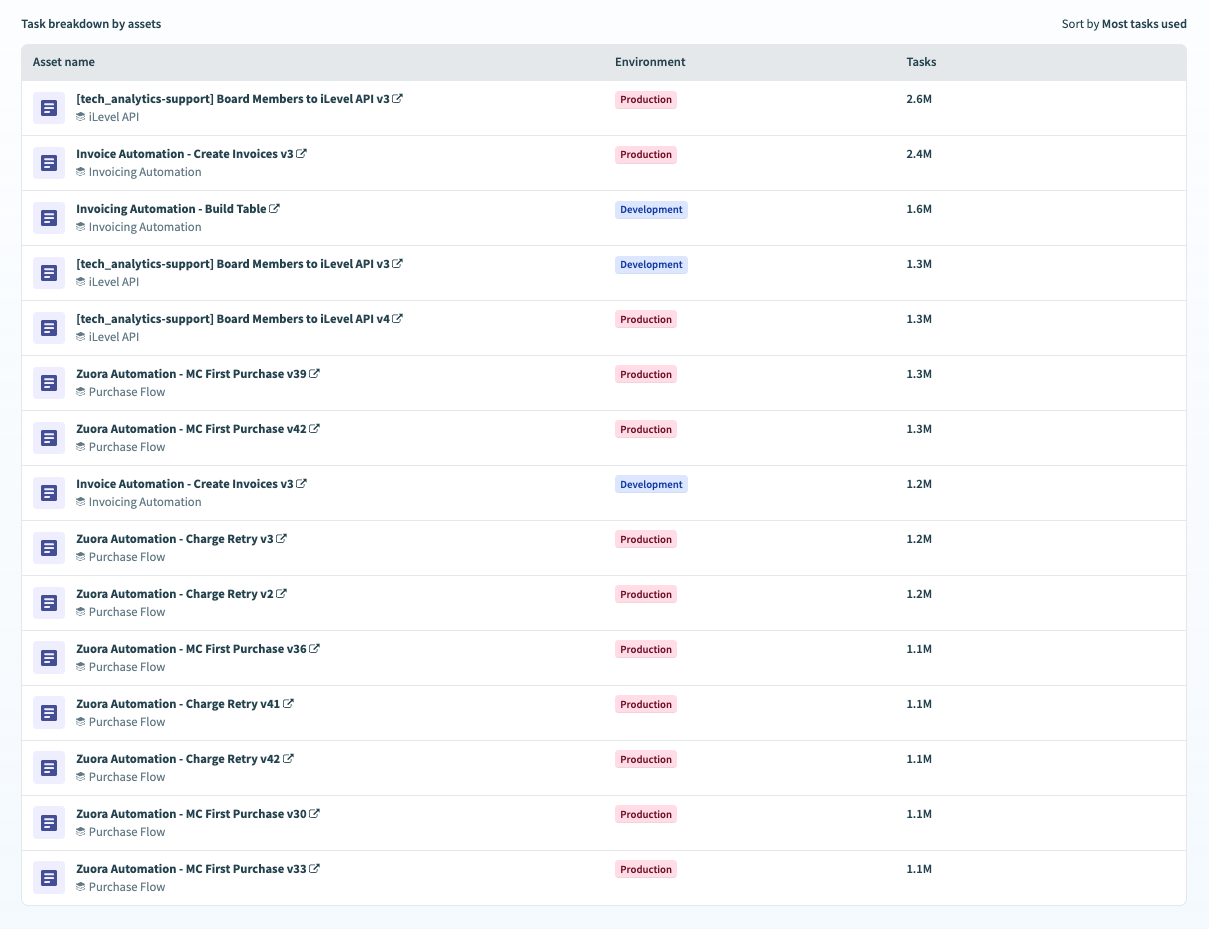Click the 'Environment' column header

point(650,62)
